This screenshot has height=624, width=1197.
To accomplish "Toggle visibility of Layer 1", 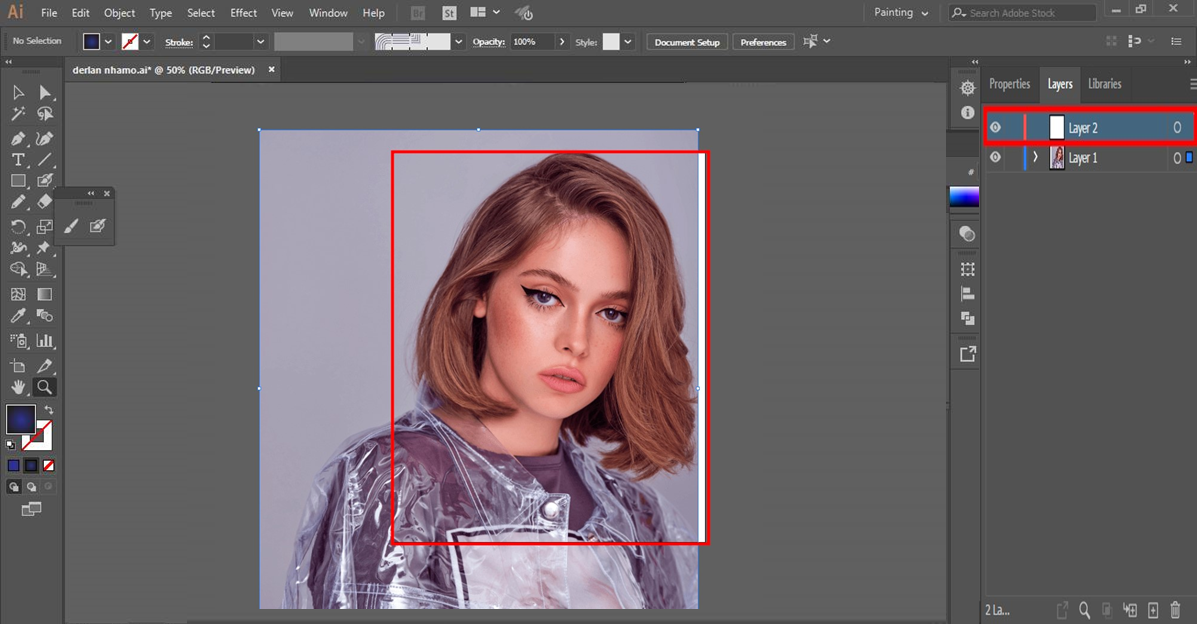I will (x=995, y=157).
